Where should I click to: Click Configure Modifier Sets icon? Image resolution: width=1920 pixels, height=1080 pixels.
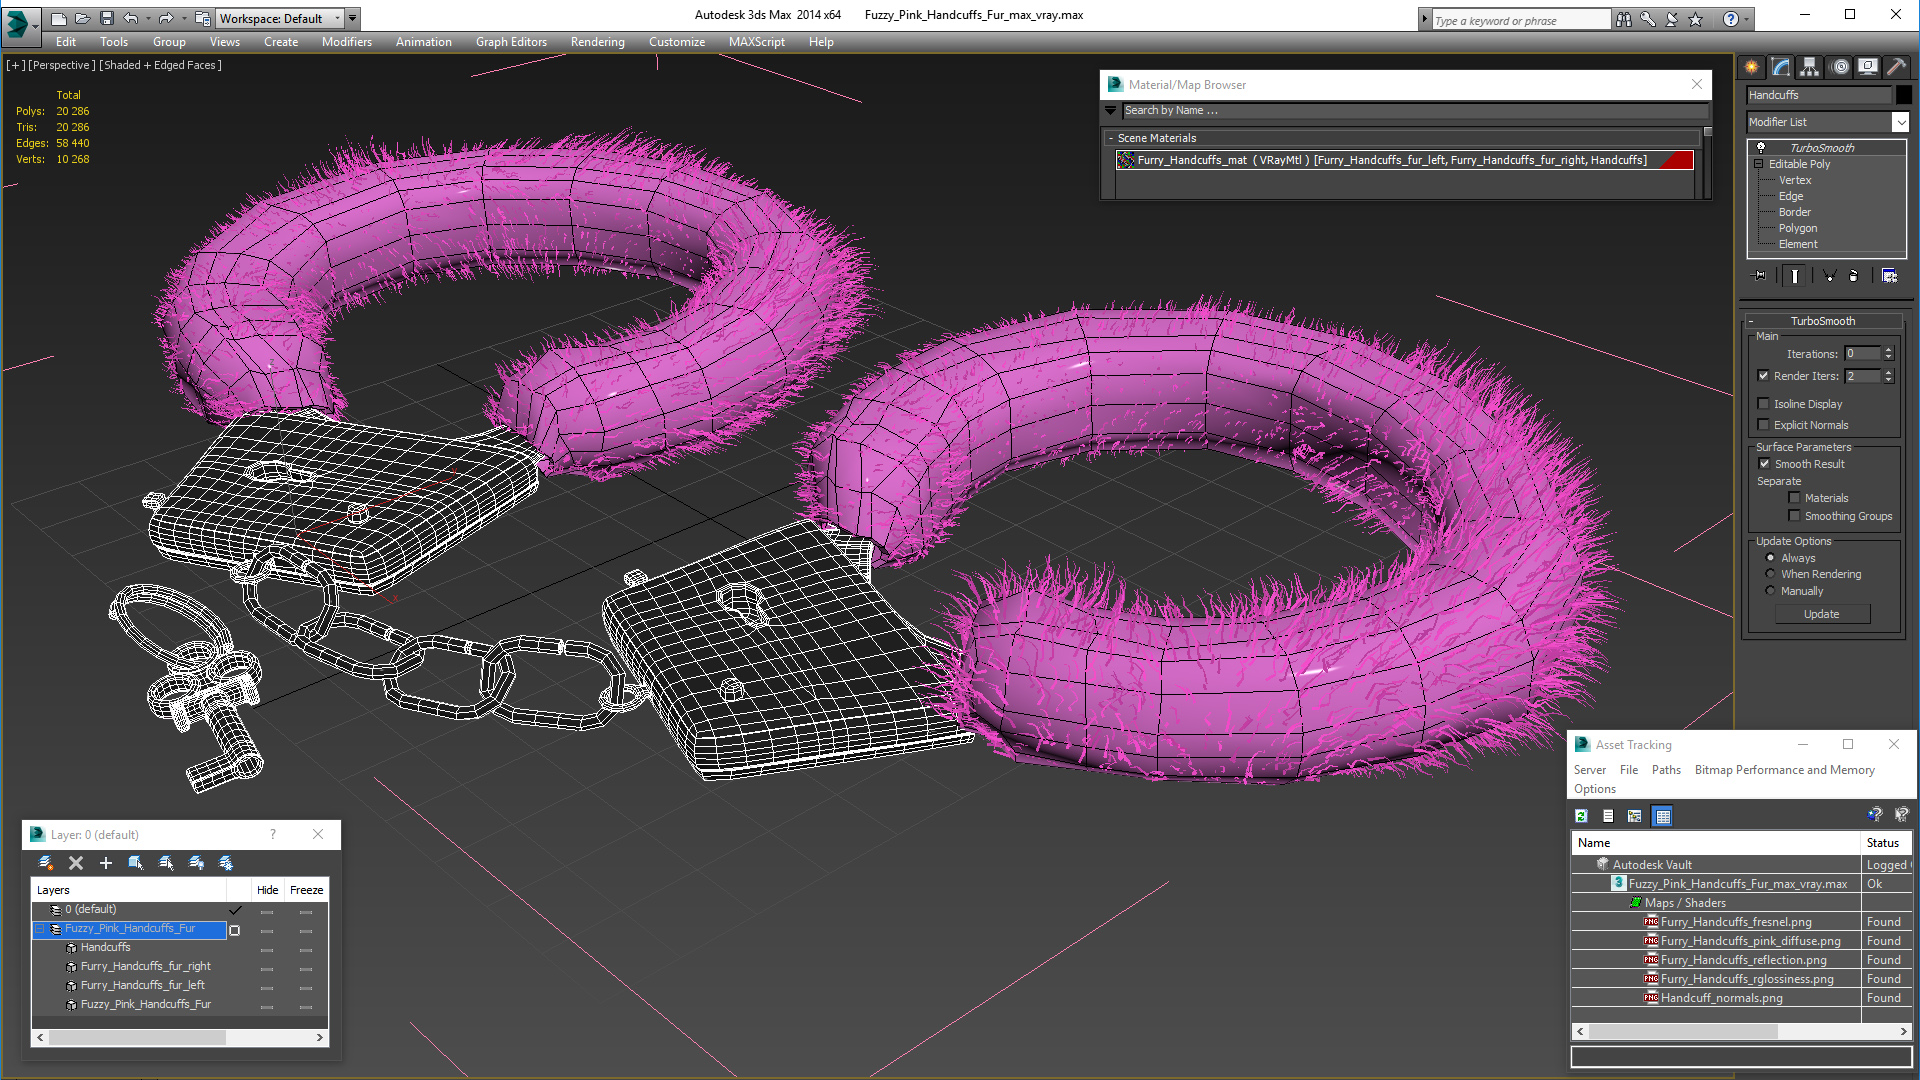1889,275
